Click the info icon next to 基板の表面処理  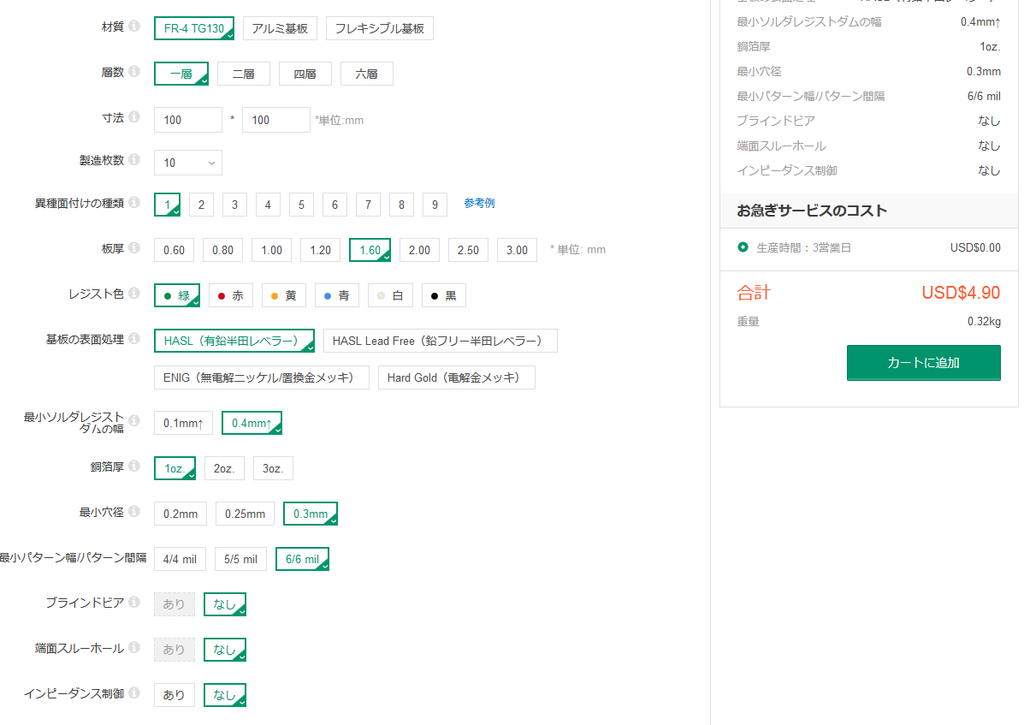(137, 339)
